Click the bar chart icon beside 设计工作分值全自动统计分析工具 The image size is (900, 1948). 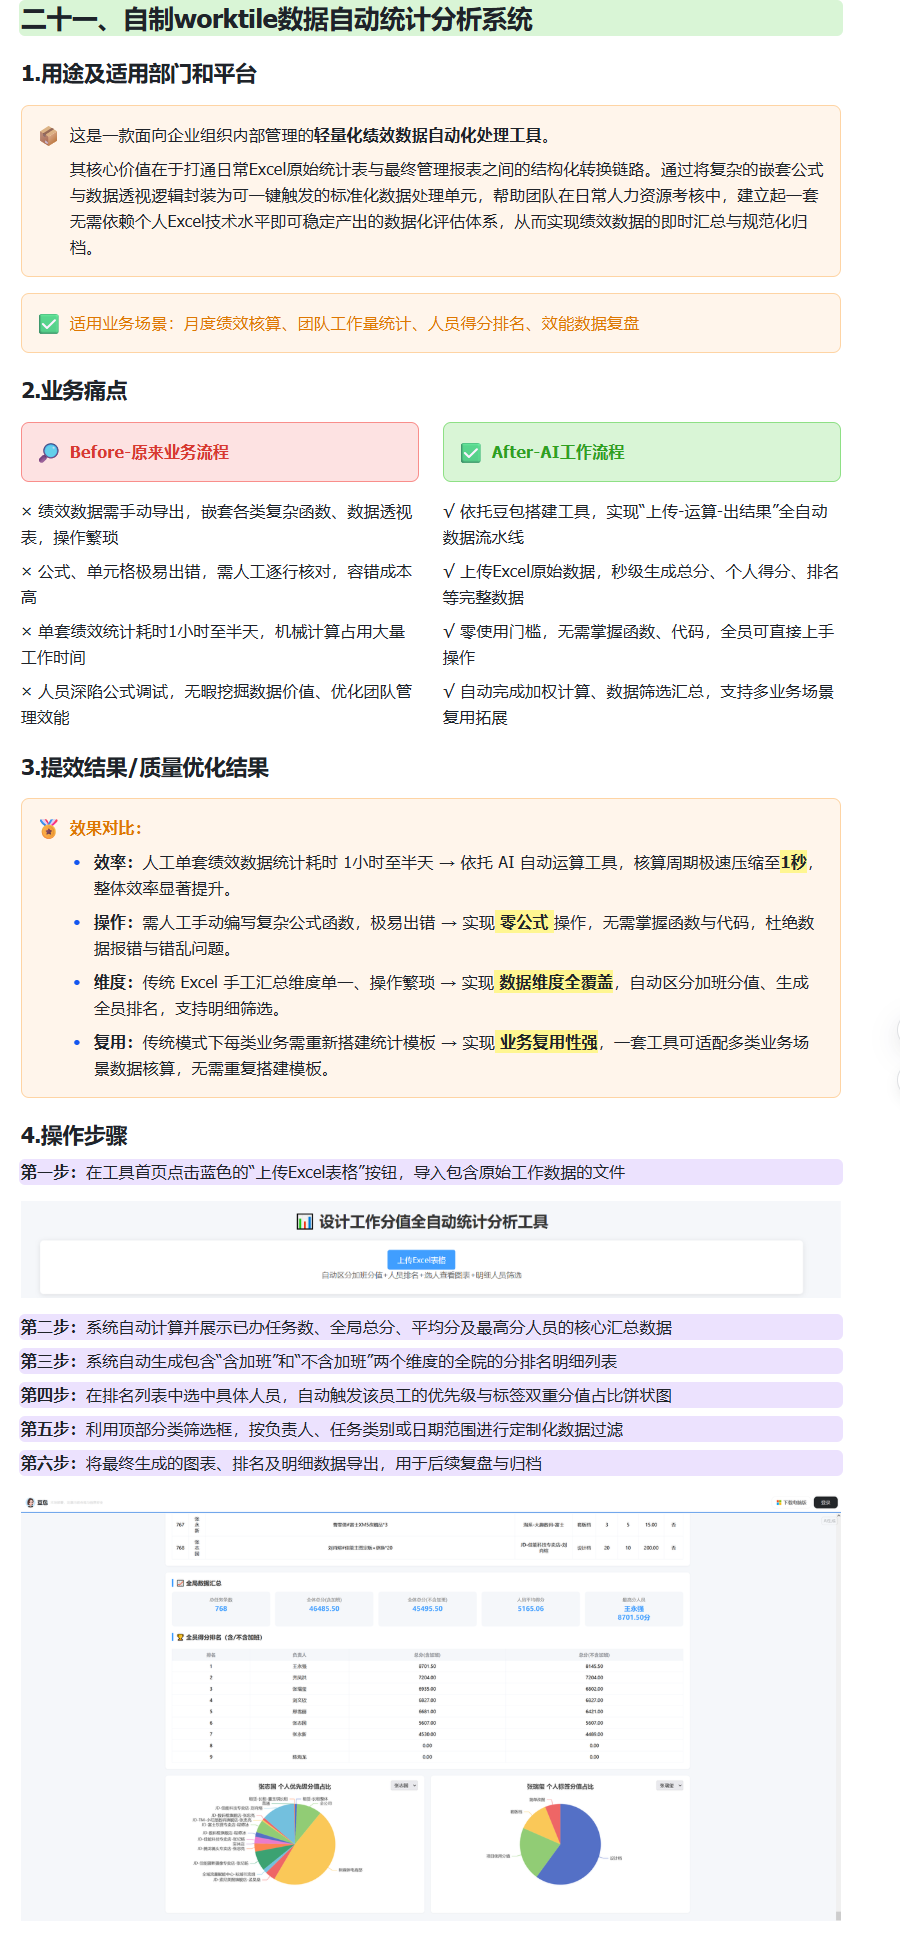pyautogui.click(x=305, y=1222)
